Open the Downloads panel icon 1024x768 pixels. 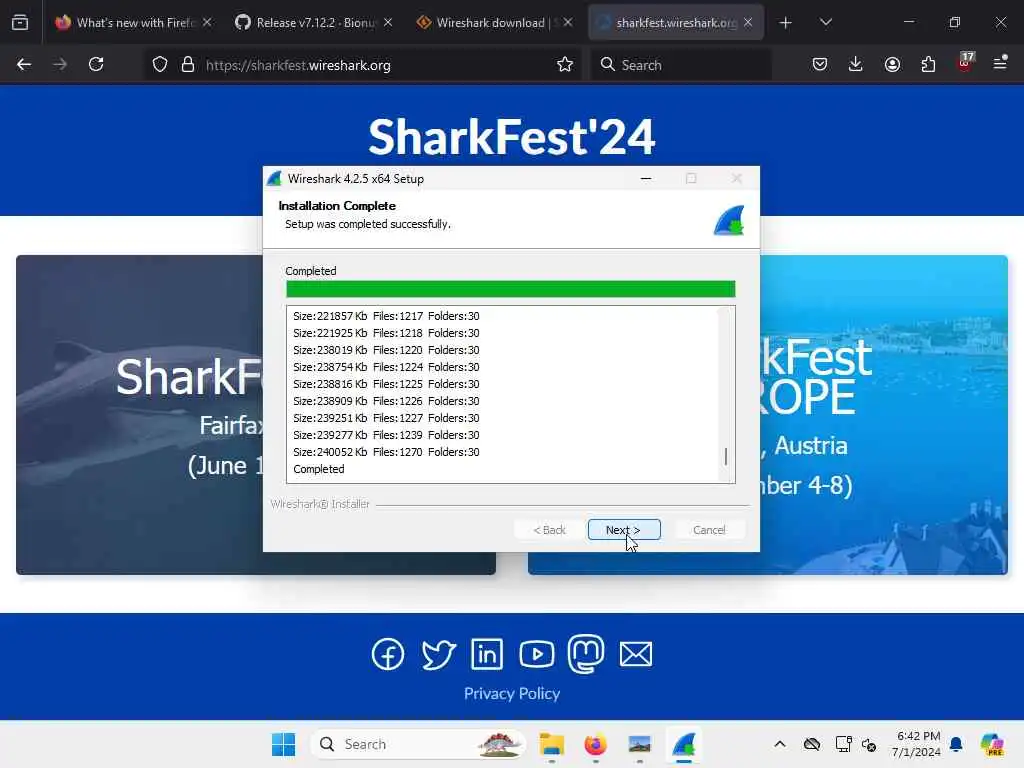pyautogui.click(x=856, y=65)
